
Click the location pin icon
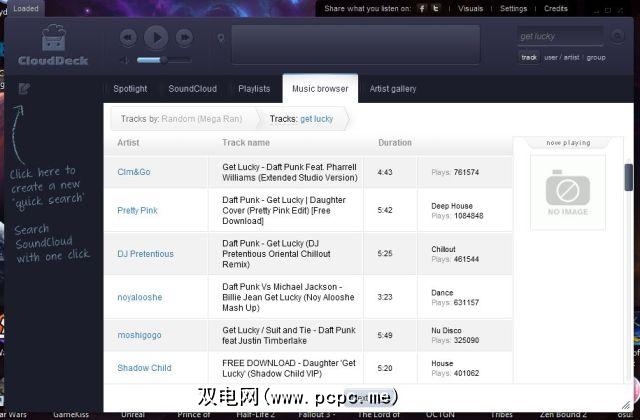[x=221, y=38]
